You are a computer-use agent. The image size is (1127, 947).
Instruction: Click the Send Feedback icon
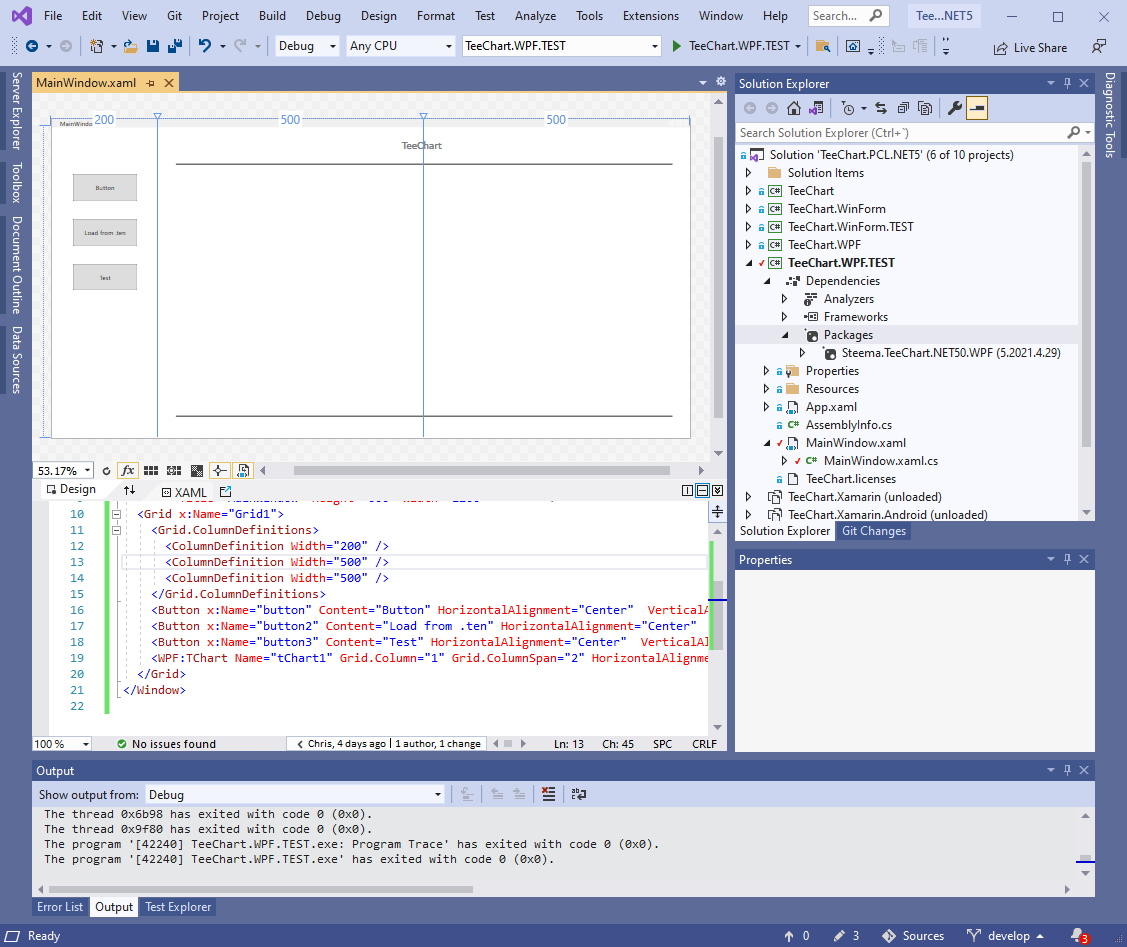[x=1098, y=47]
